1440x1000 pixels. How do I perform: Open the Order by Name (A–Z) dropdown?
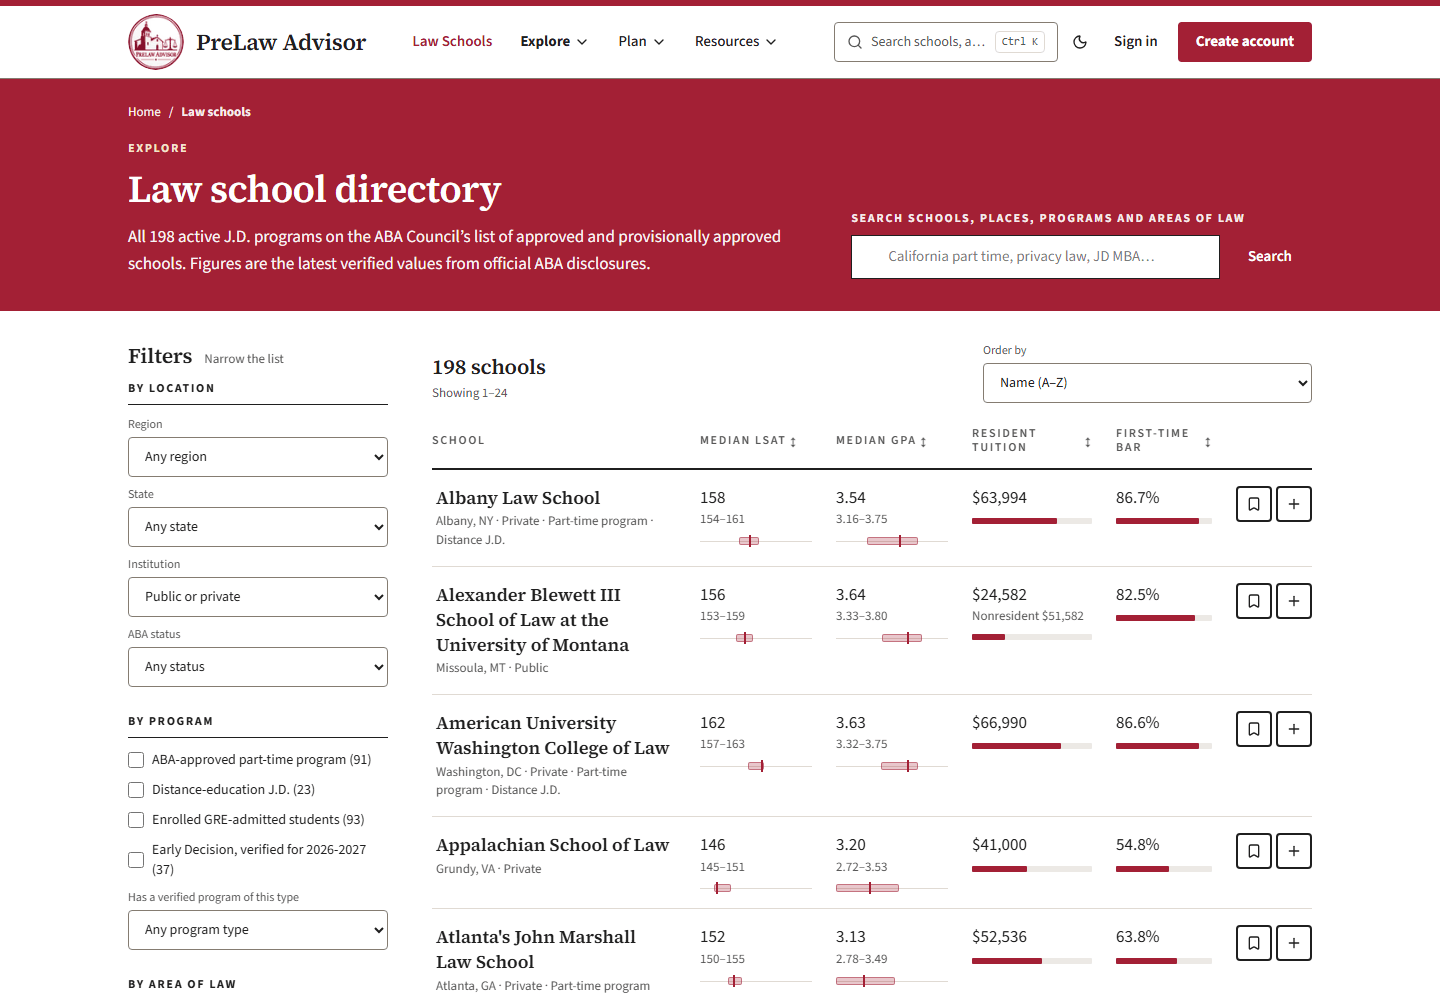1147,383
